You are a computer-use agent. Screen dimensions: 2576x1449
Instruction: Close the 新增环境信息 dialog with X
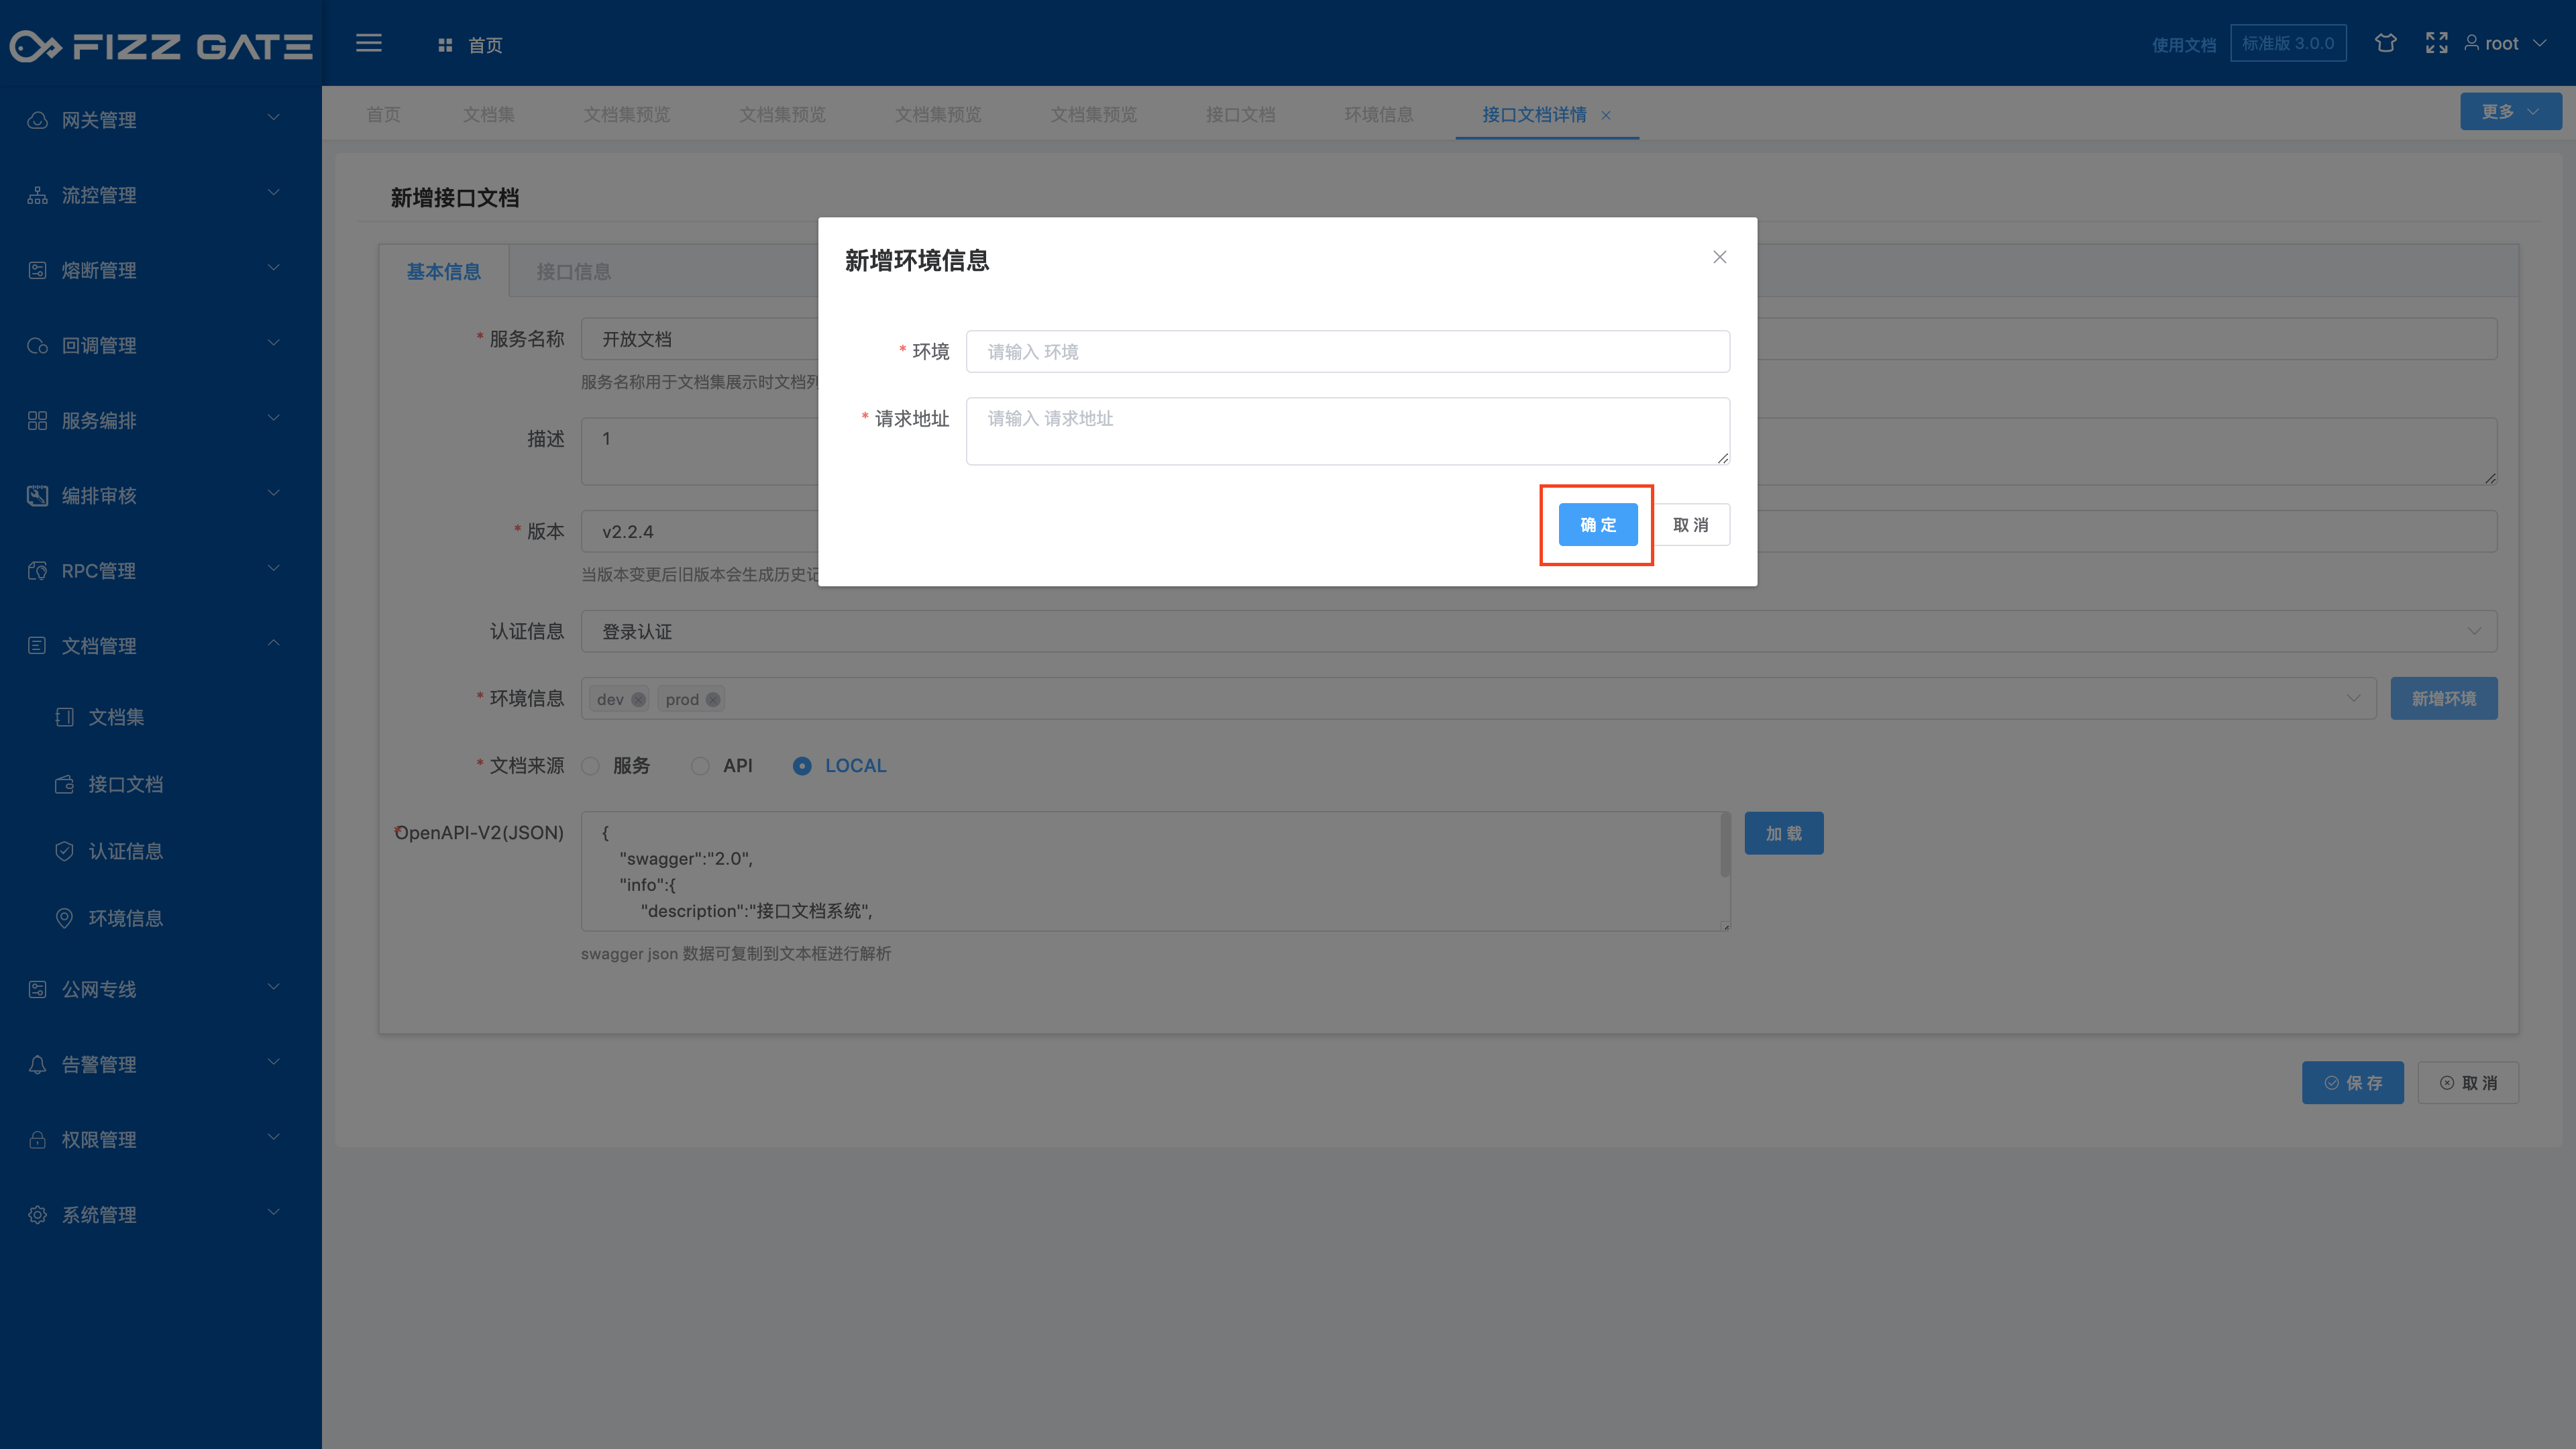[x=1720, y=257]
